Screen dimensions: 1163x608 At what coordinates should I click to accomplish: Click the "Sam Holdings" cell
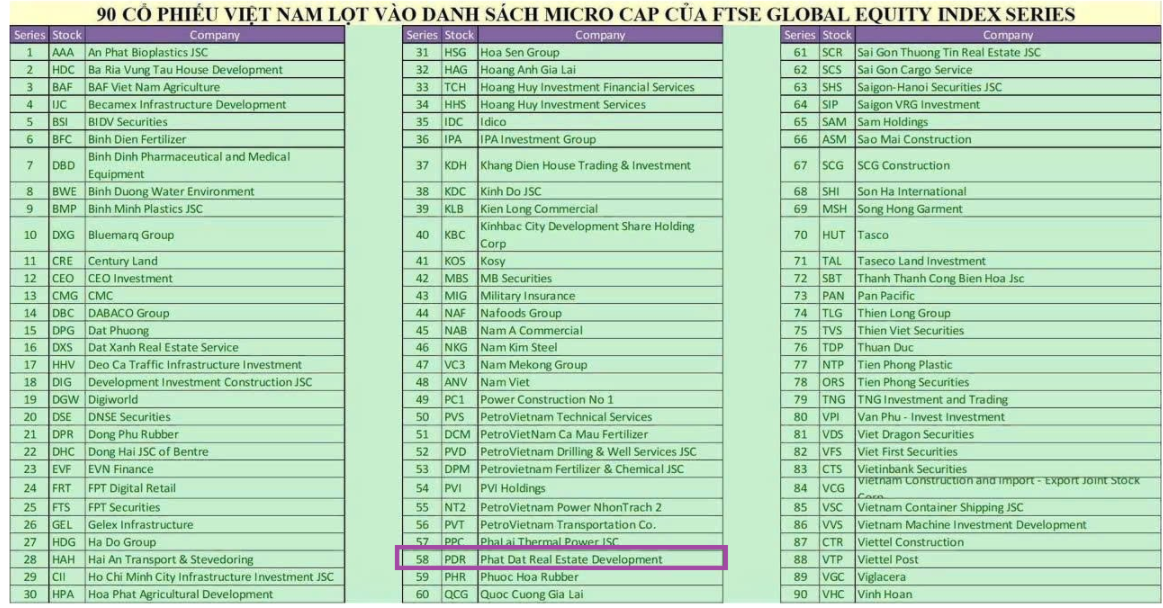tap(1007, 122)
